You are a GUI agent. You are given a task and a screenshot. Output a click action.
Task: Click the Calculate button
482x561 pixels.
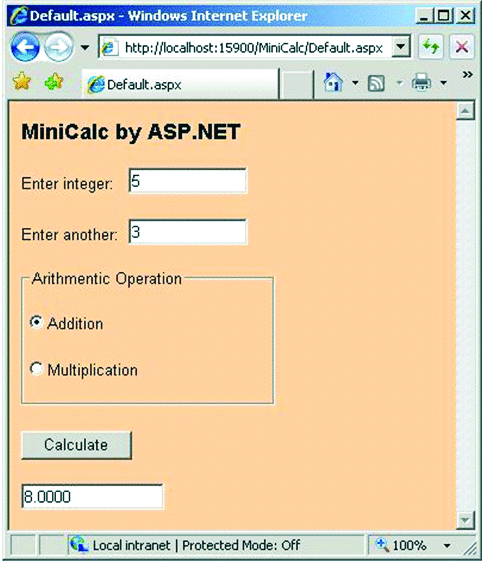coord(76,445)
